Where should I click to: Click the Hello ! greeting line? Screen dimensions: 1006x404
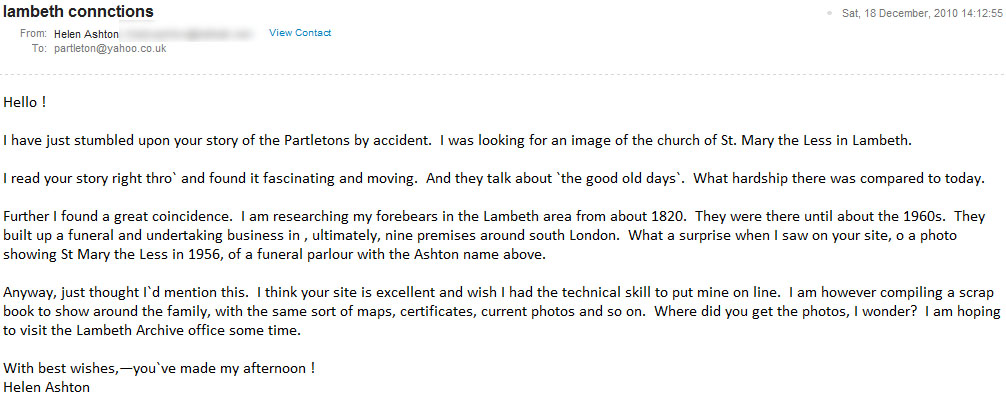click(x=24, y=103)
